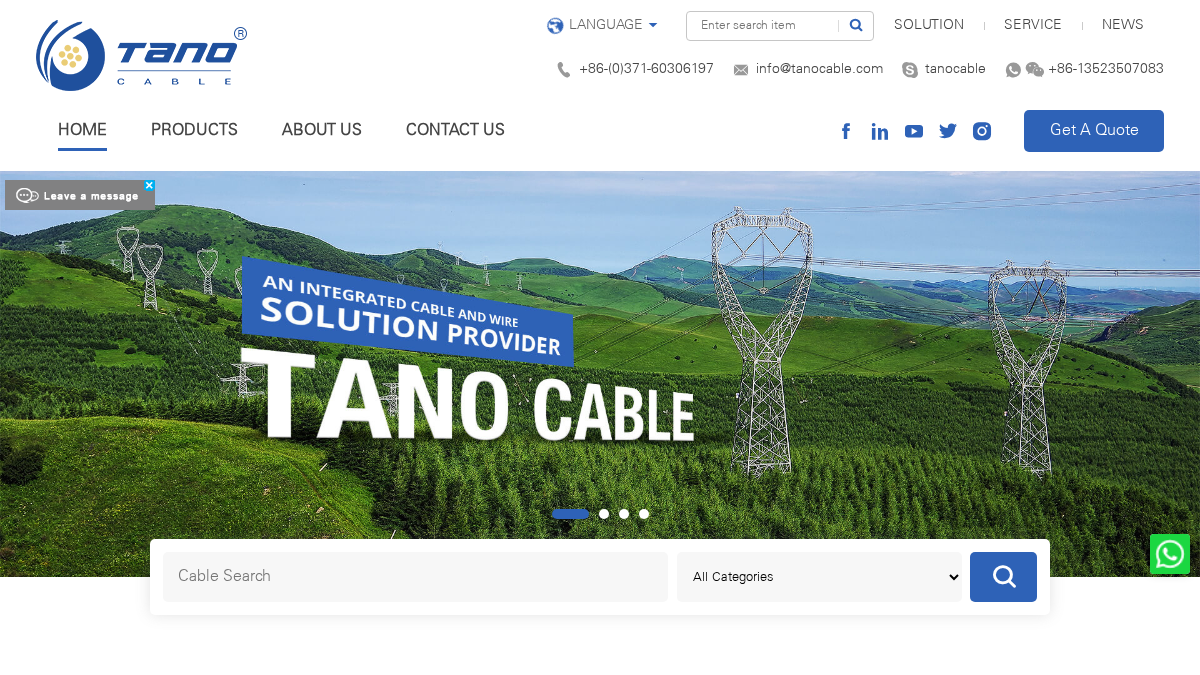Visit the YouTube channel icon
Image resolution: width=1200 pixels, height=675 pixels.
coord(914,131)
